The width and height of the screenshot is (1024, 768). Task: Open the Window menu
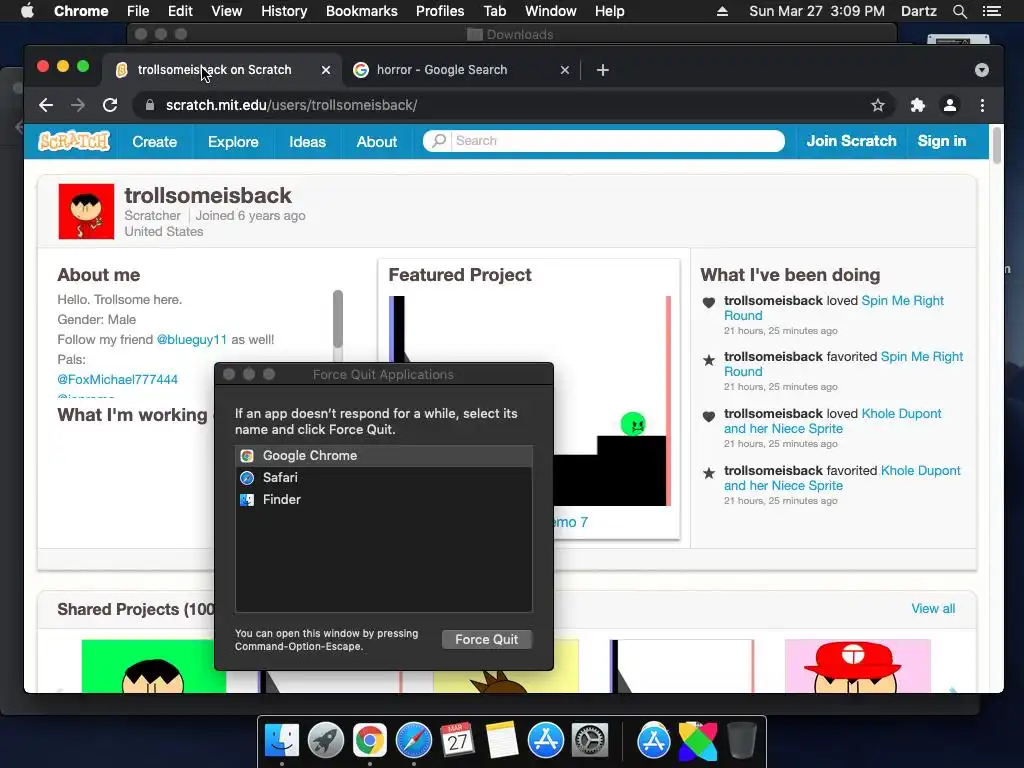(551, 11)
